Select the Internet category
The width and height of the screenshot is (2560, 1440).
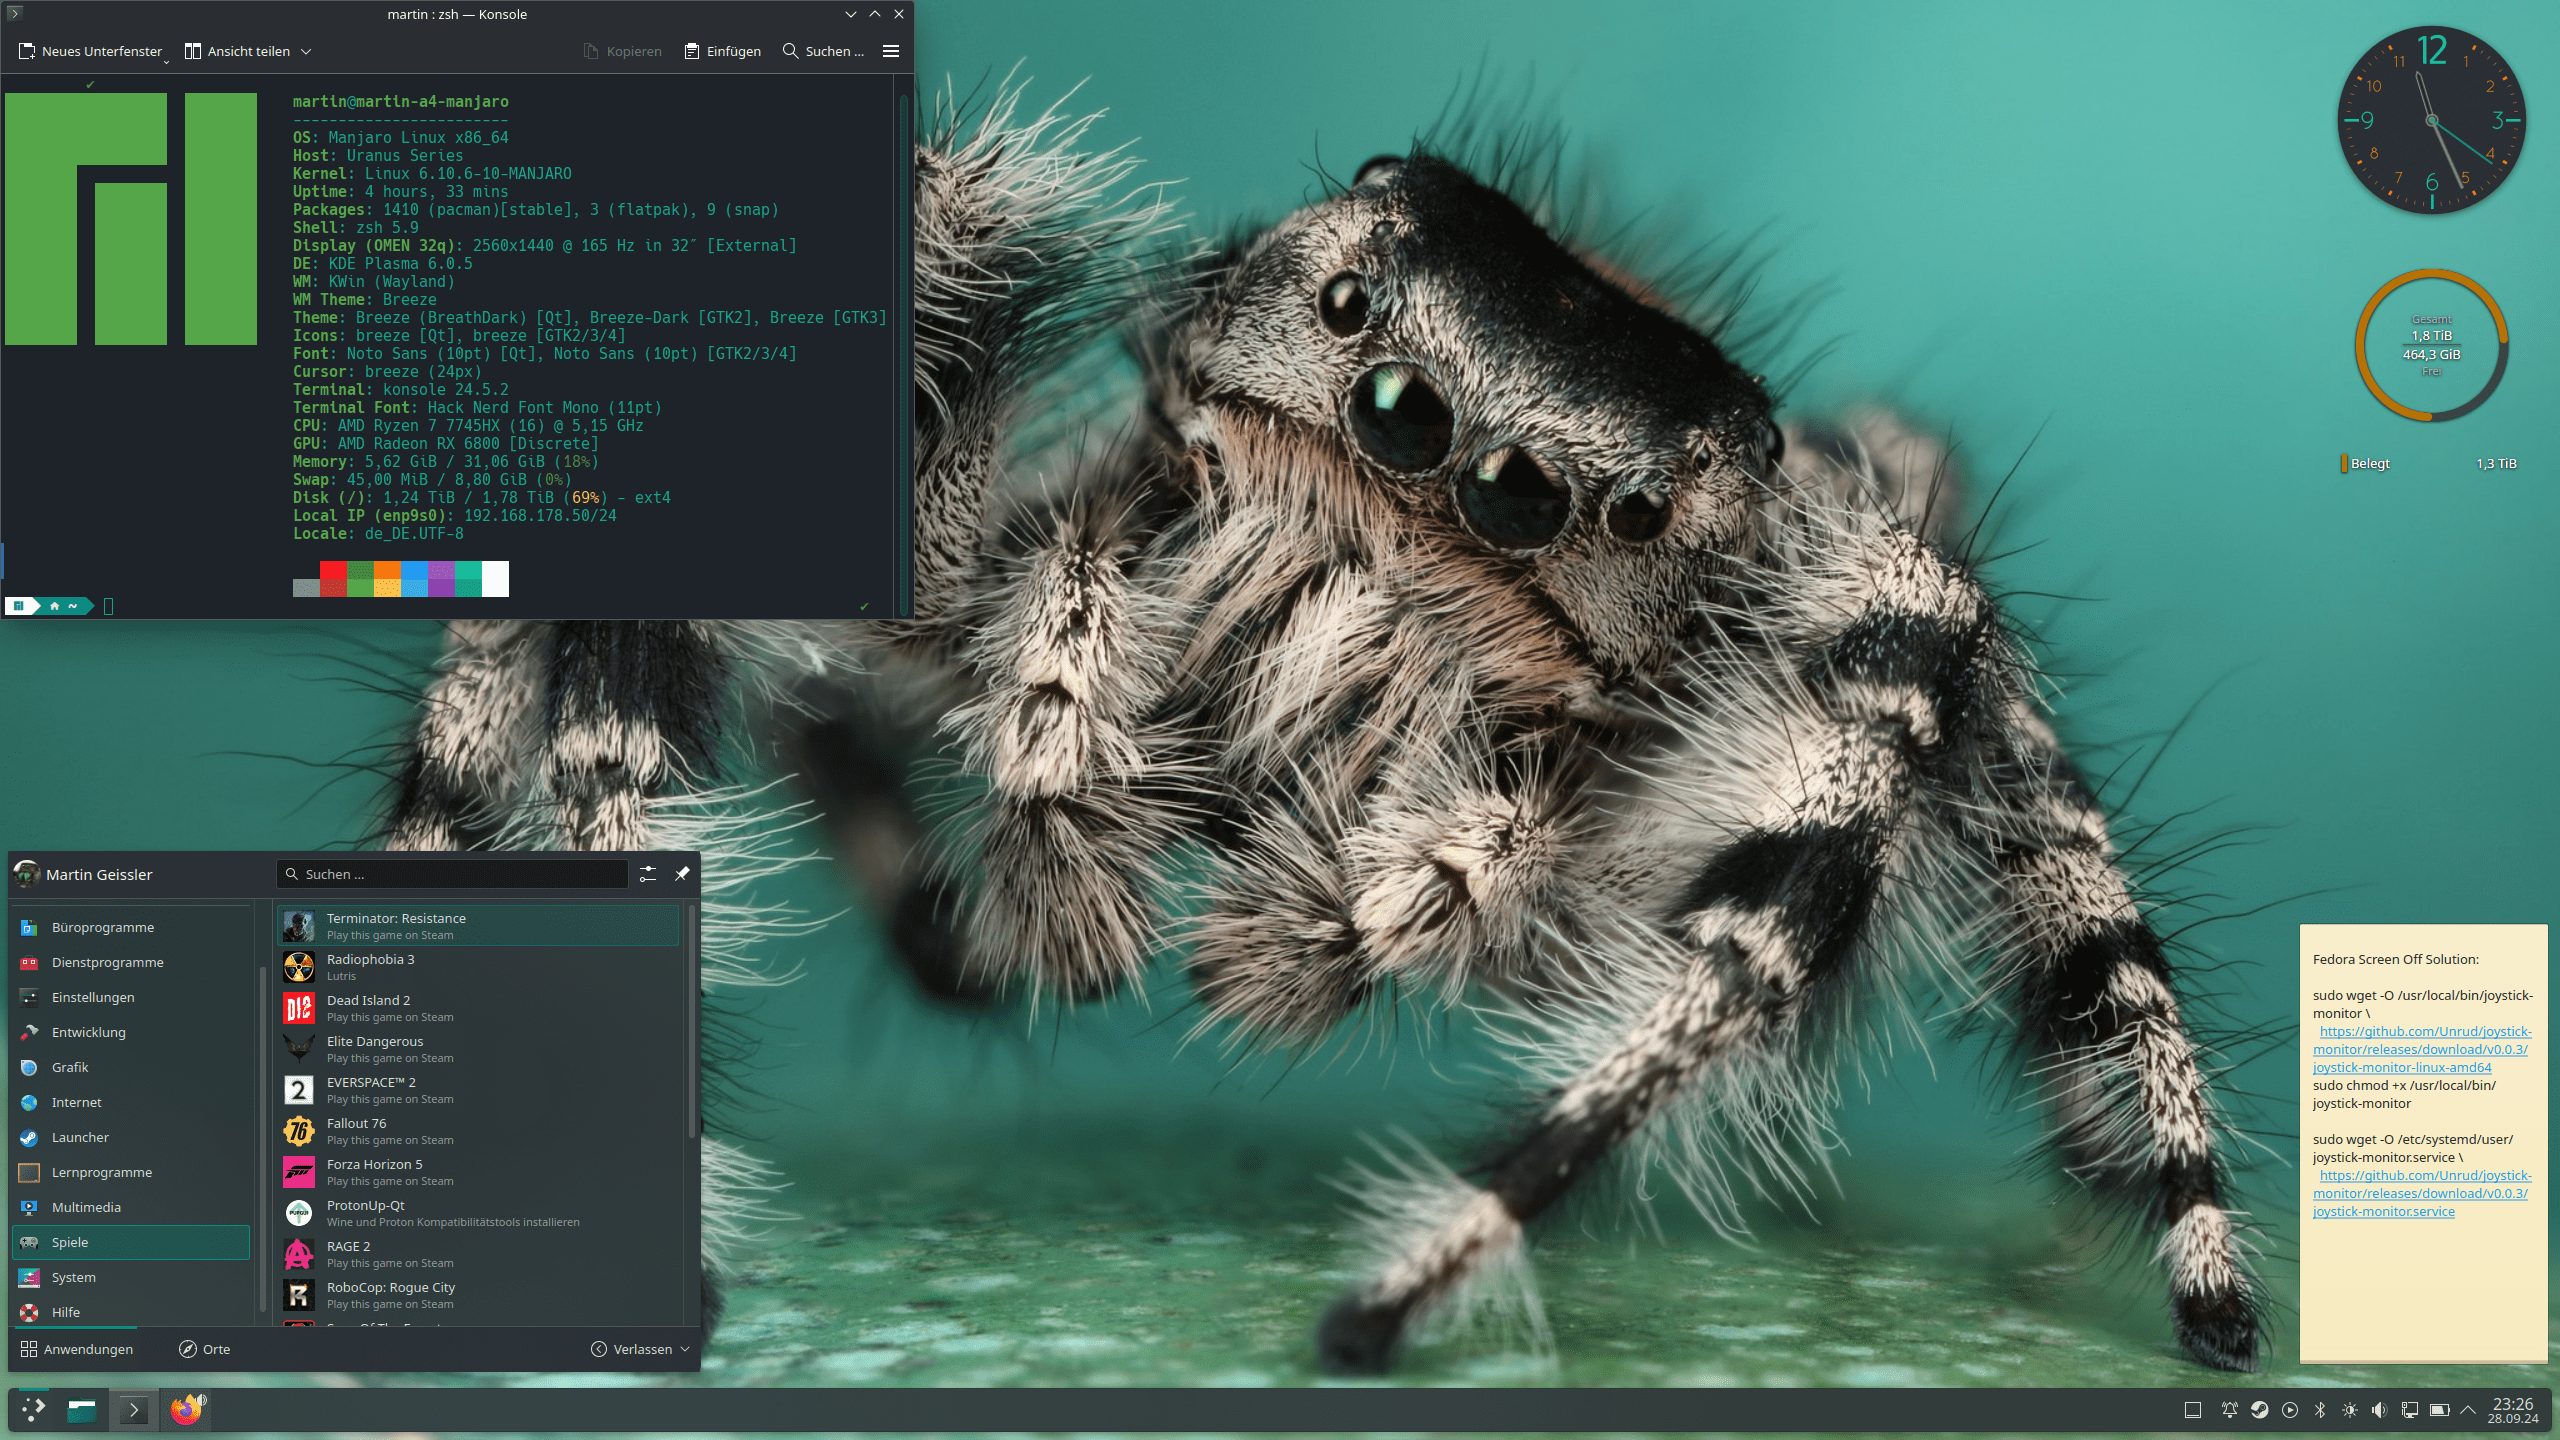click(131, 1102)
